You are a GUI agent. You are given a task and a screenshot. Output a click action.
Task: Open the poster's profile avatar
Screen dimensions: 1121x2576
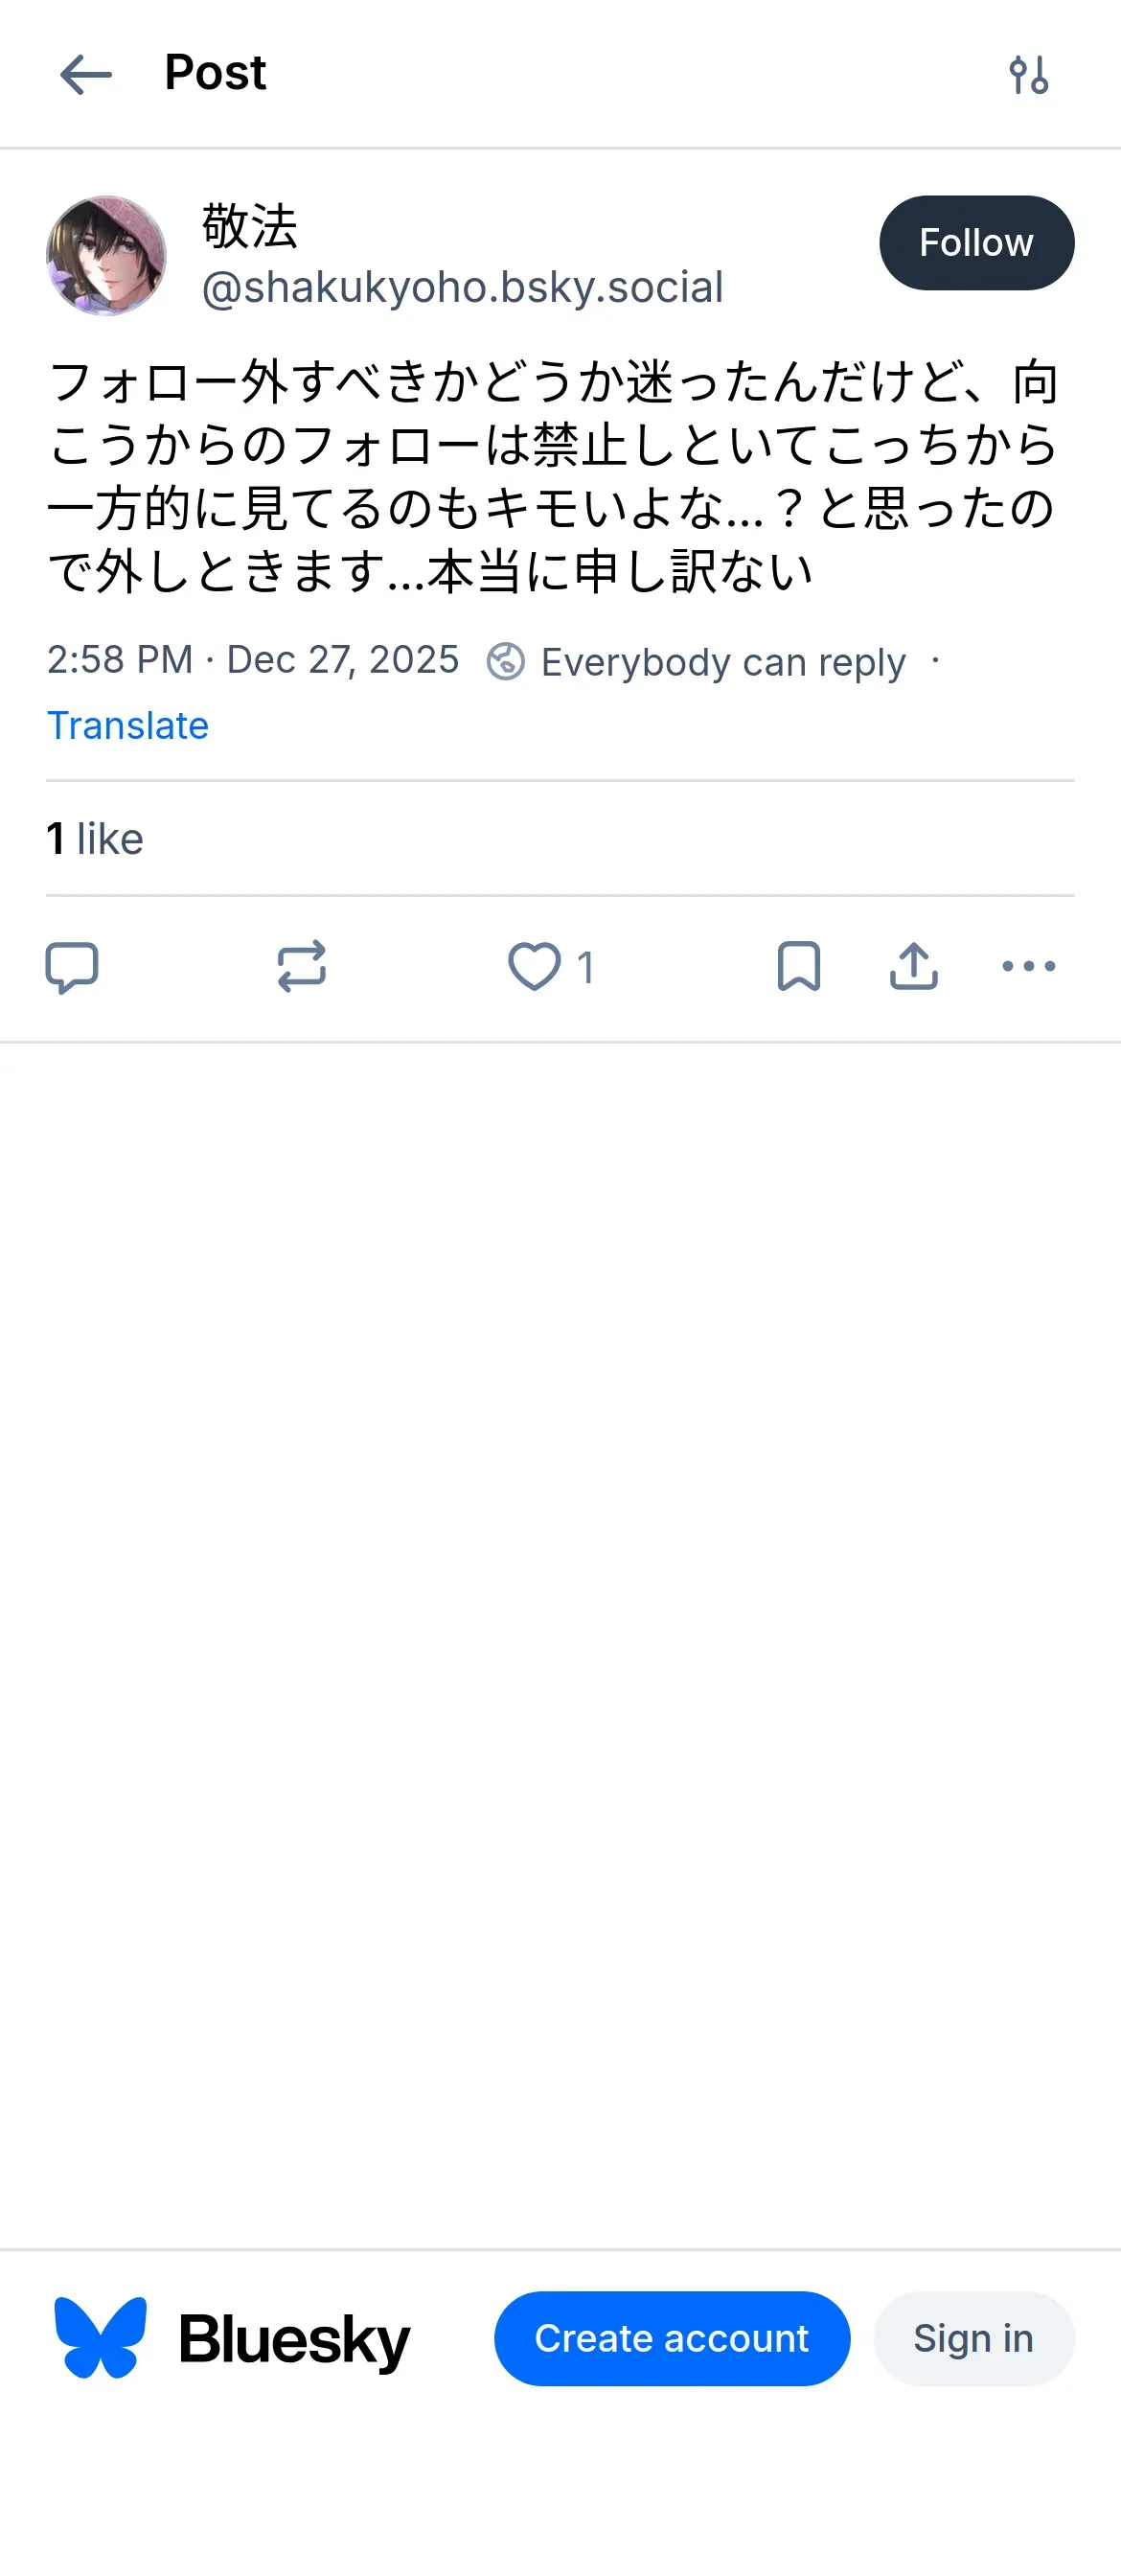point(106,256)
